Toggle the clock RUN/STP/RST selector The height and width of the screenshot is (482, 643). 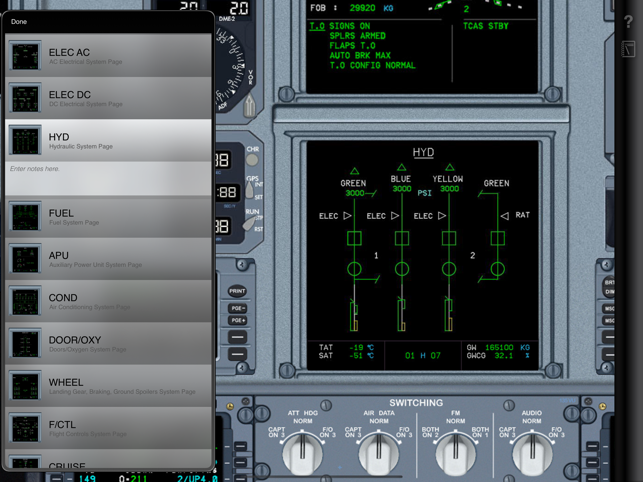point(250,223)
